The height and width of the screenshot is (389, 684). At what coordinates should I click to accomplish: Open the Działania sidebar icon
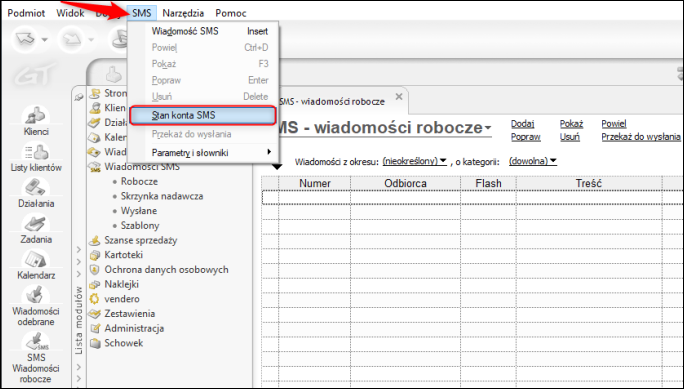pos(36,193)
